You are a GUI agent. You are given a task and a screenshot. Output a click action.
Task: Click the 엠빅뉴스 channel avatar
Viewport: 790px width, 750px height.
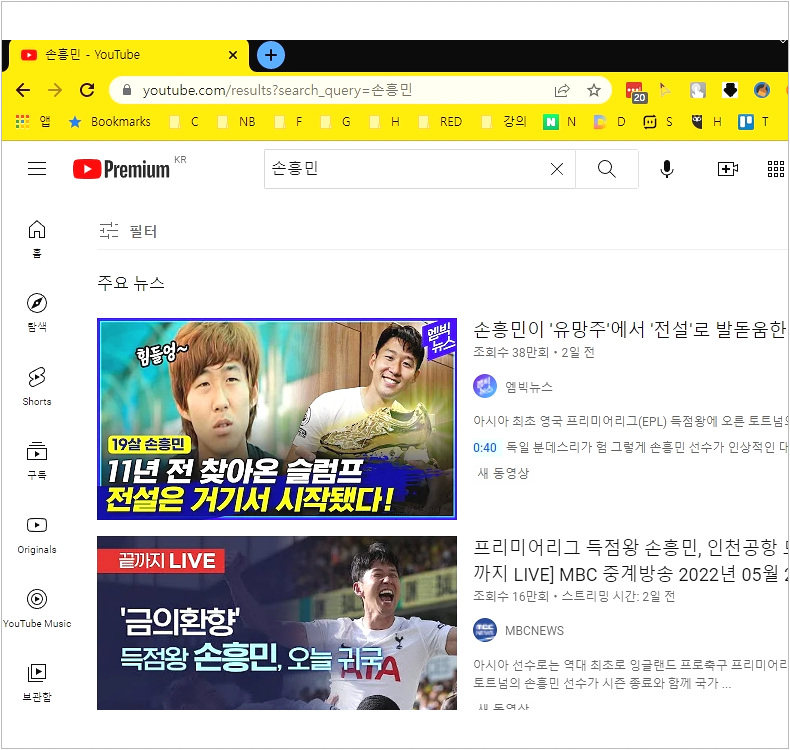[485, 386]
